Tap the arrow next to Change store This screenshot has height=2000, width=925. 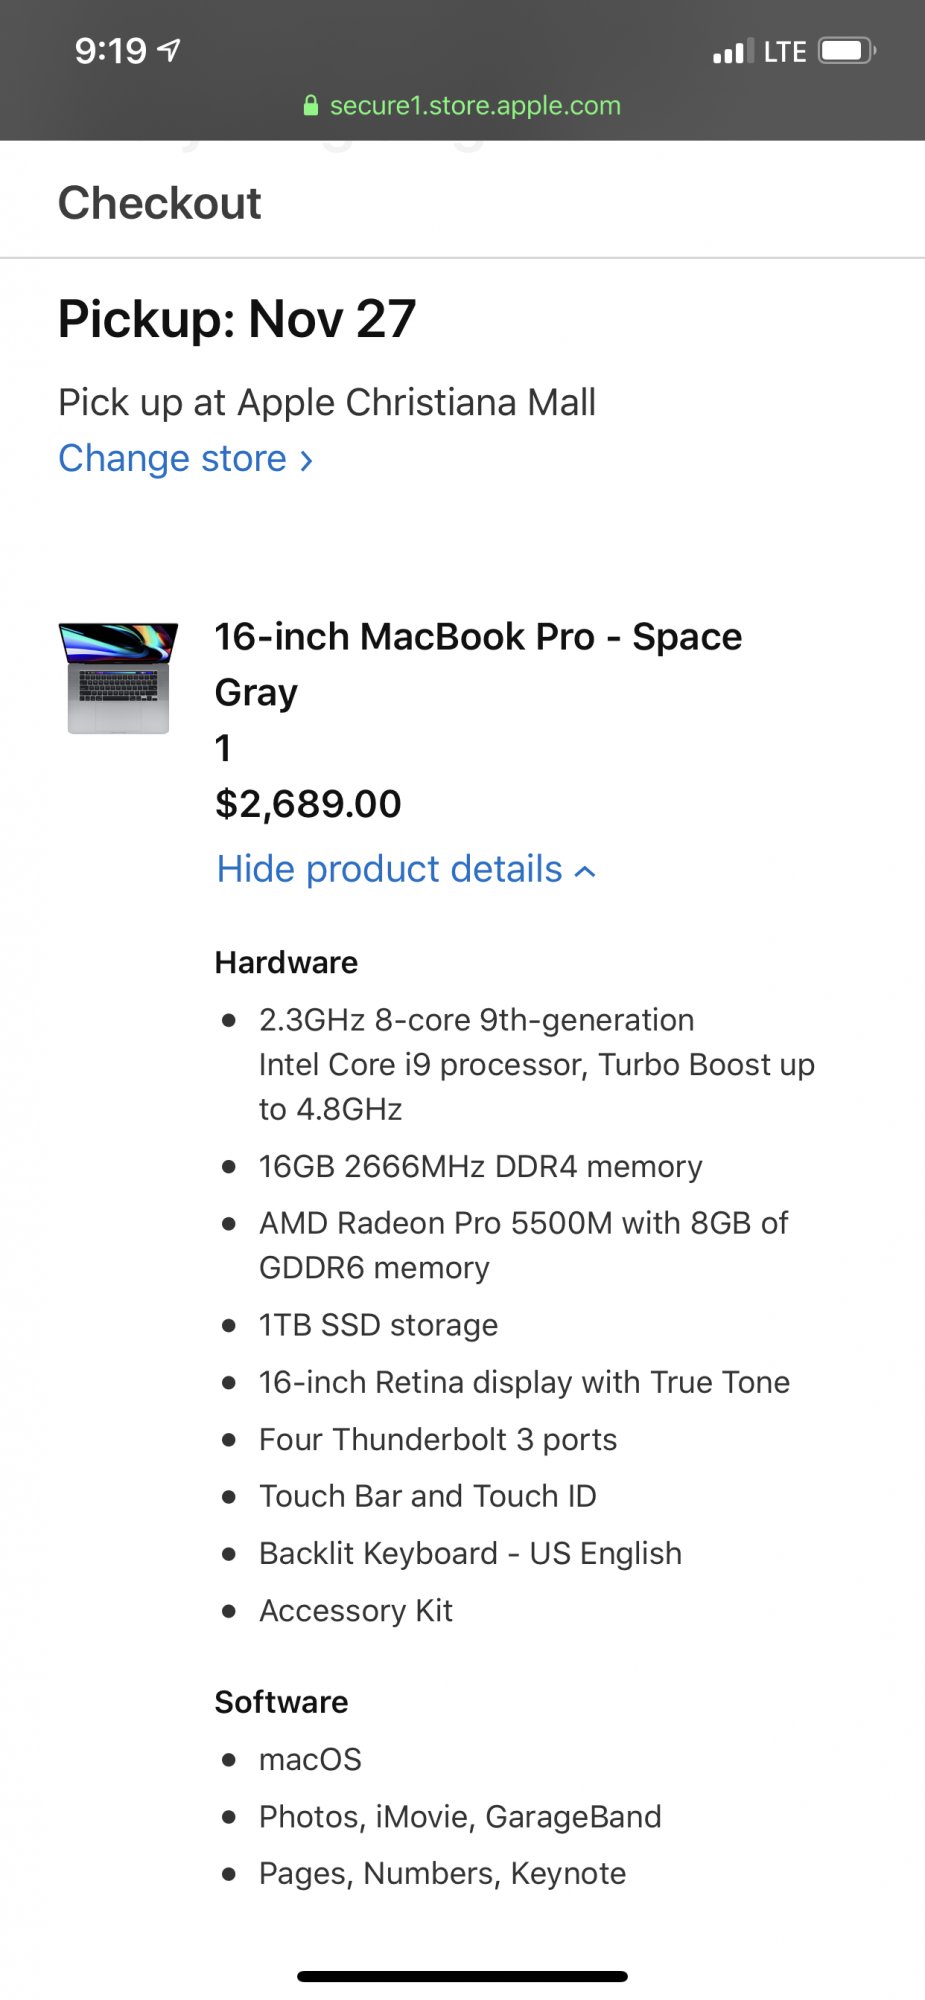(x=307, y=461)
